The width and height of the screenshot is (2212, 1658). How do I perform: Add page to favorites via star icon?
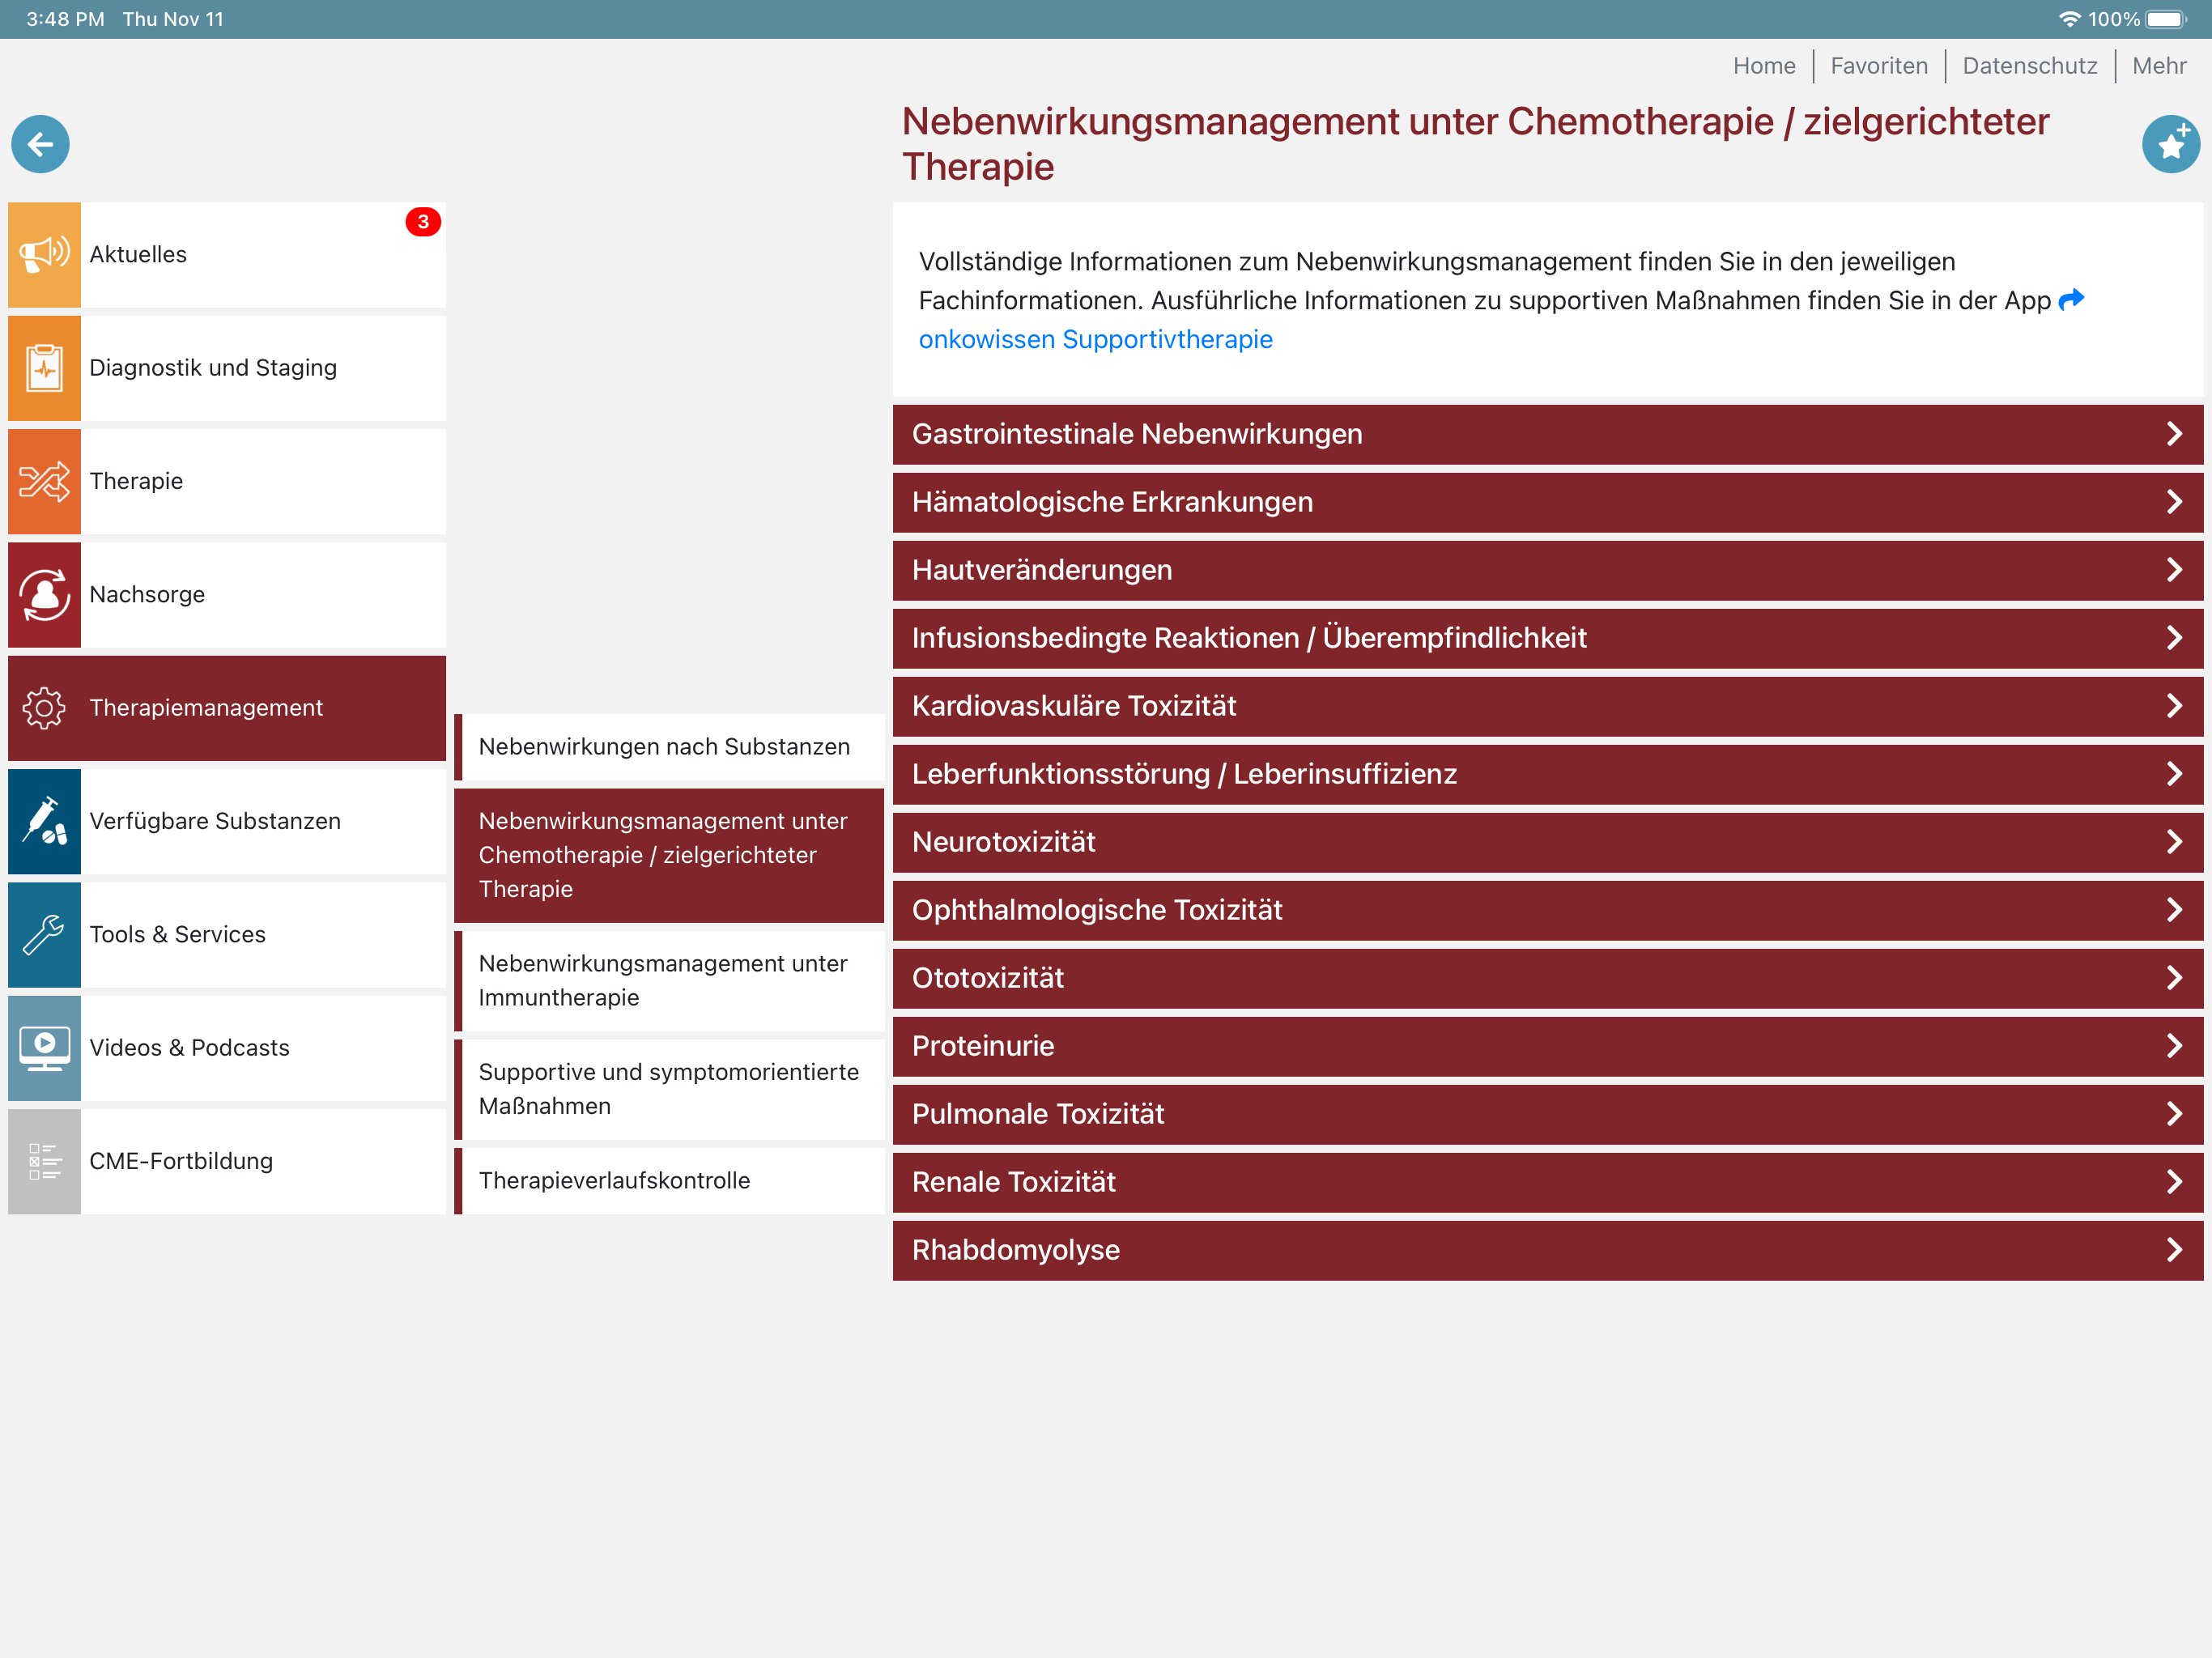[2170, 145]
